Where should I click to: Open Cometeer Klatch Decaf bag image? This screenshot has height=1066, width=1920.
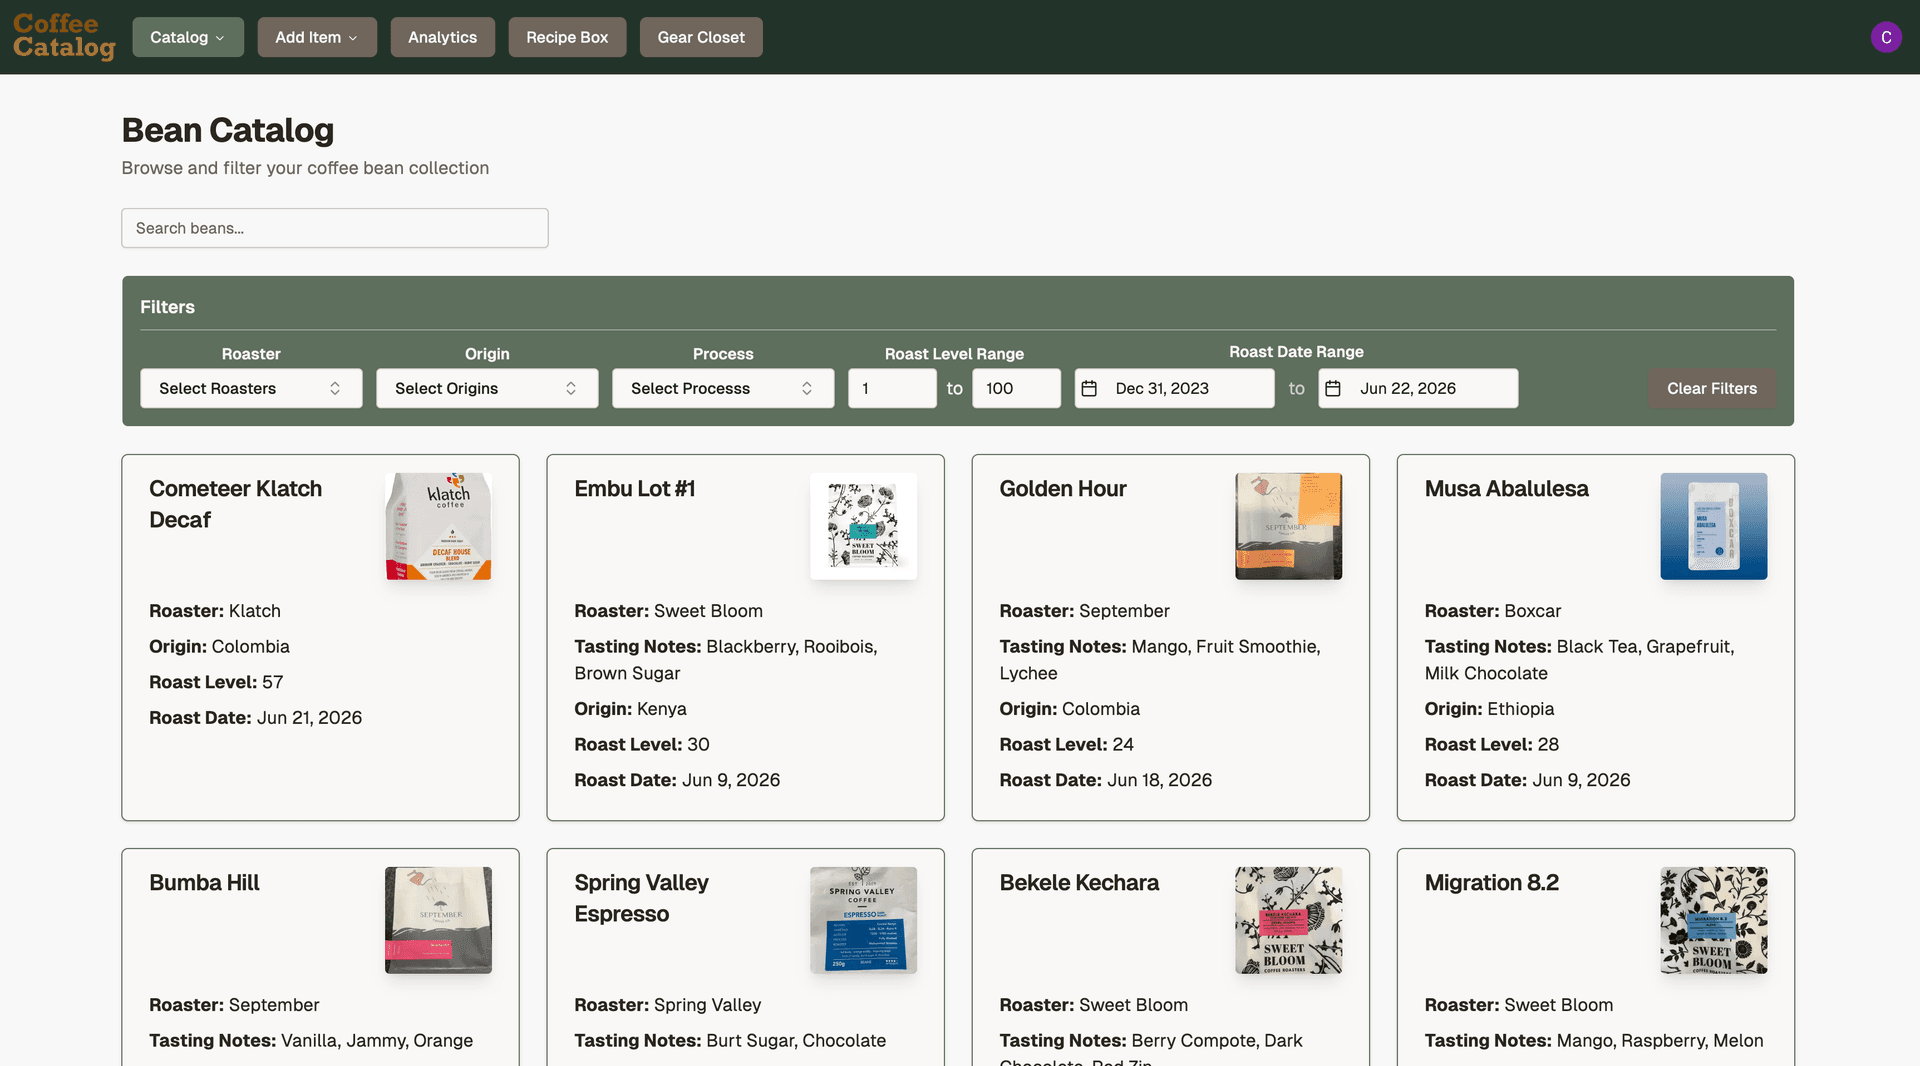click(438, 526)
